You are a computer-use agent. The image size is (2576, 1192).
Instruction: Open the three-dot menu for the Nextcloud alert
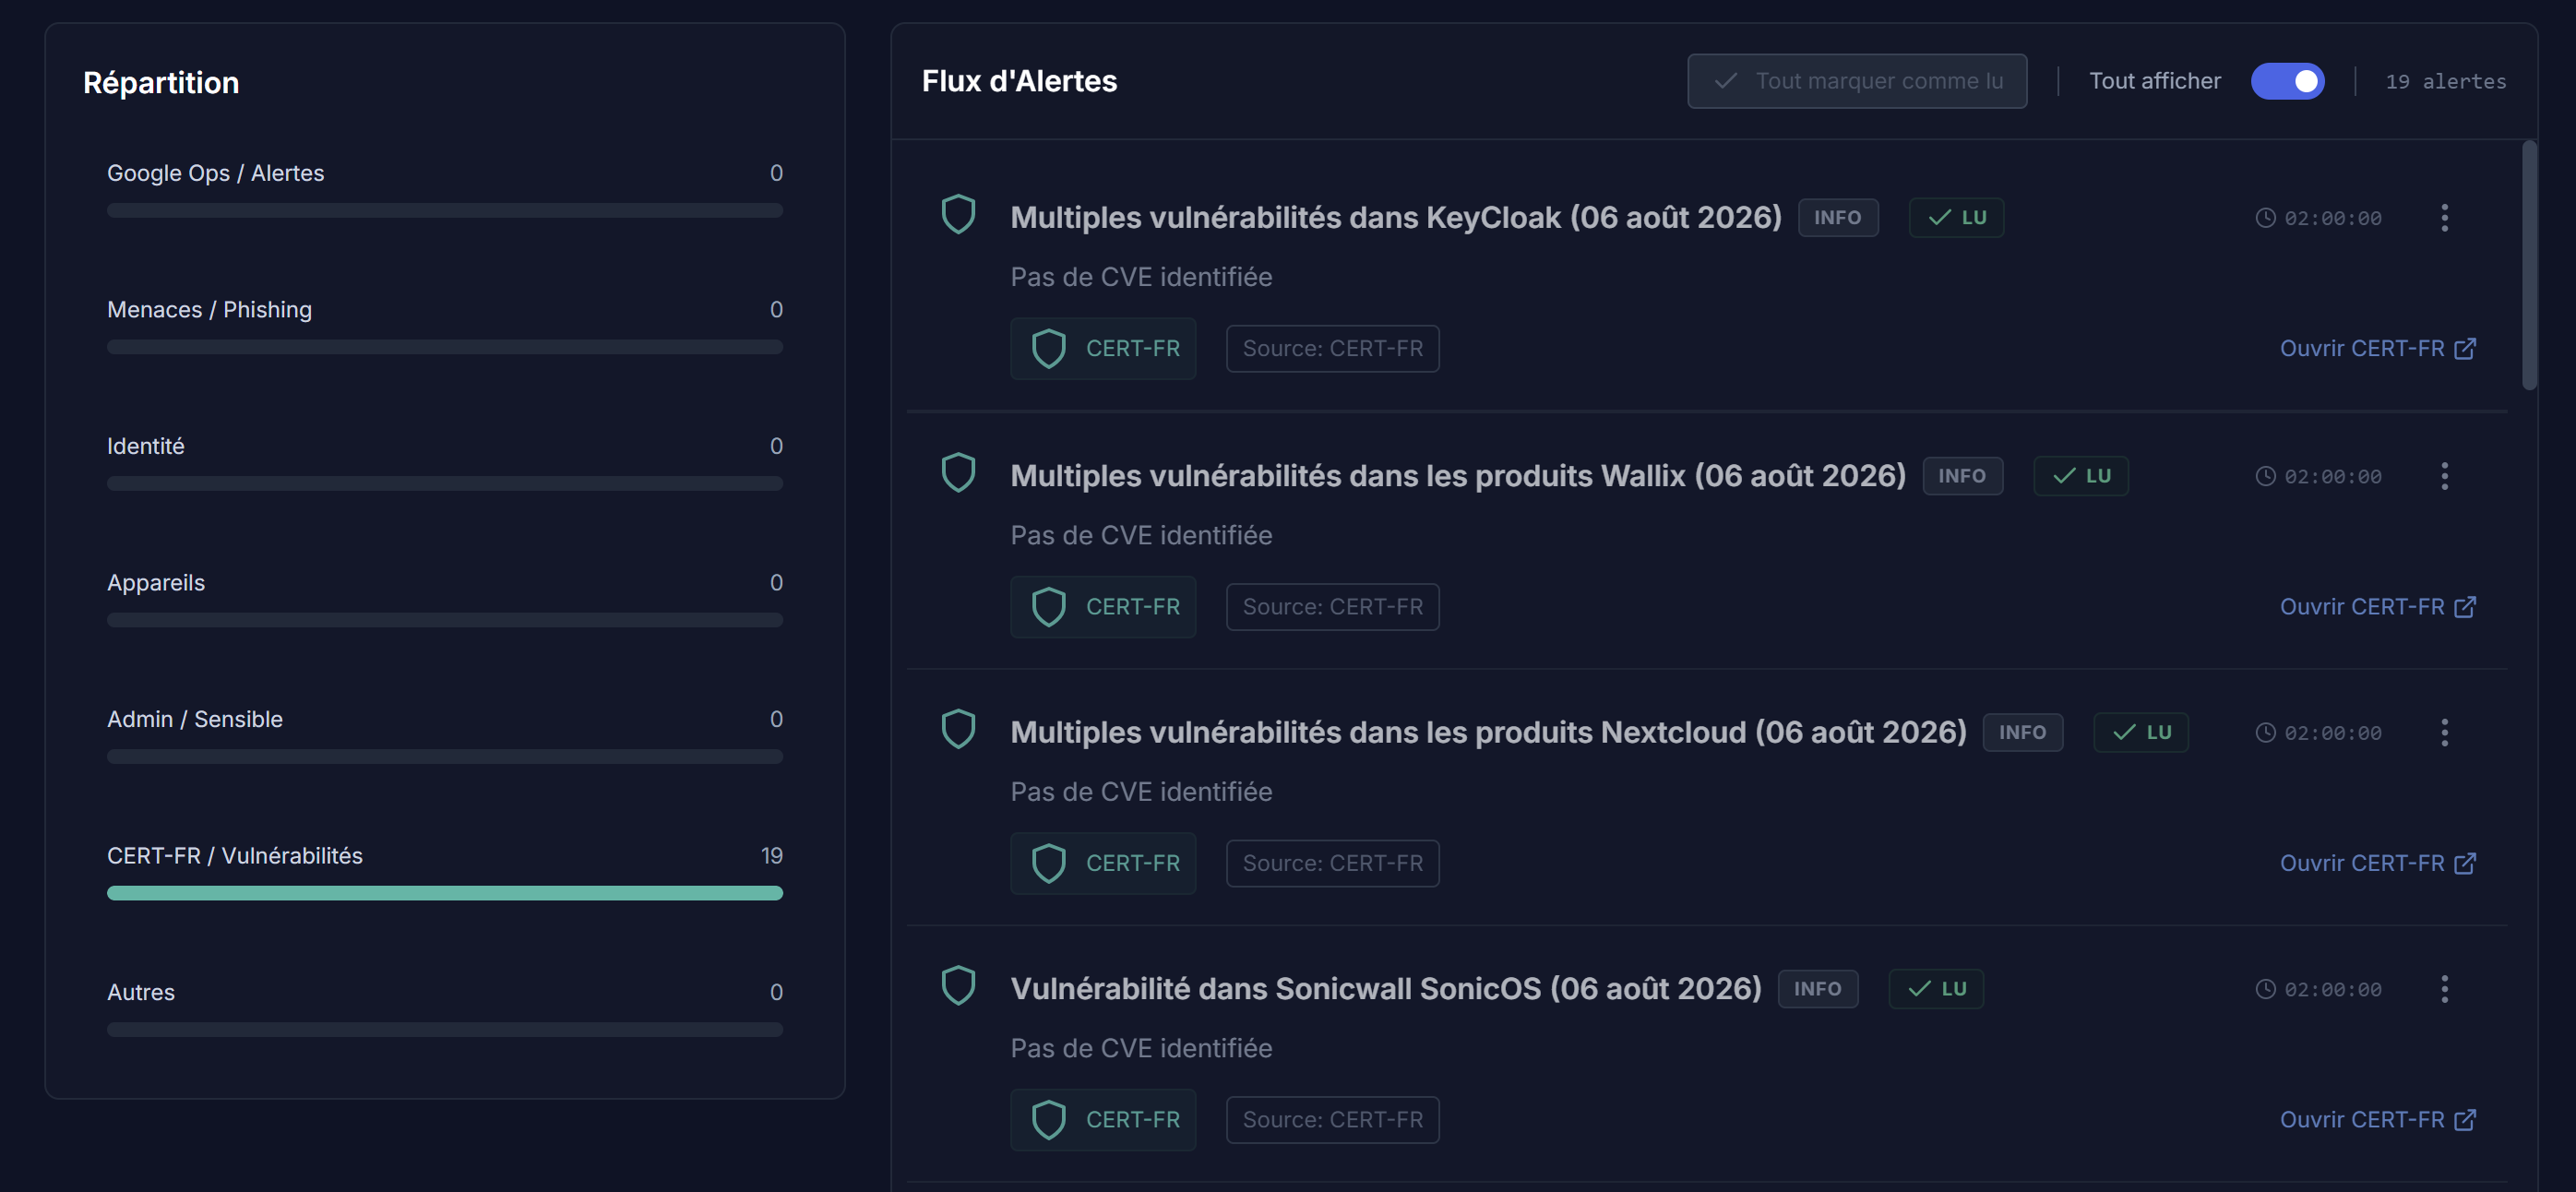click(2444, 733)
